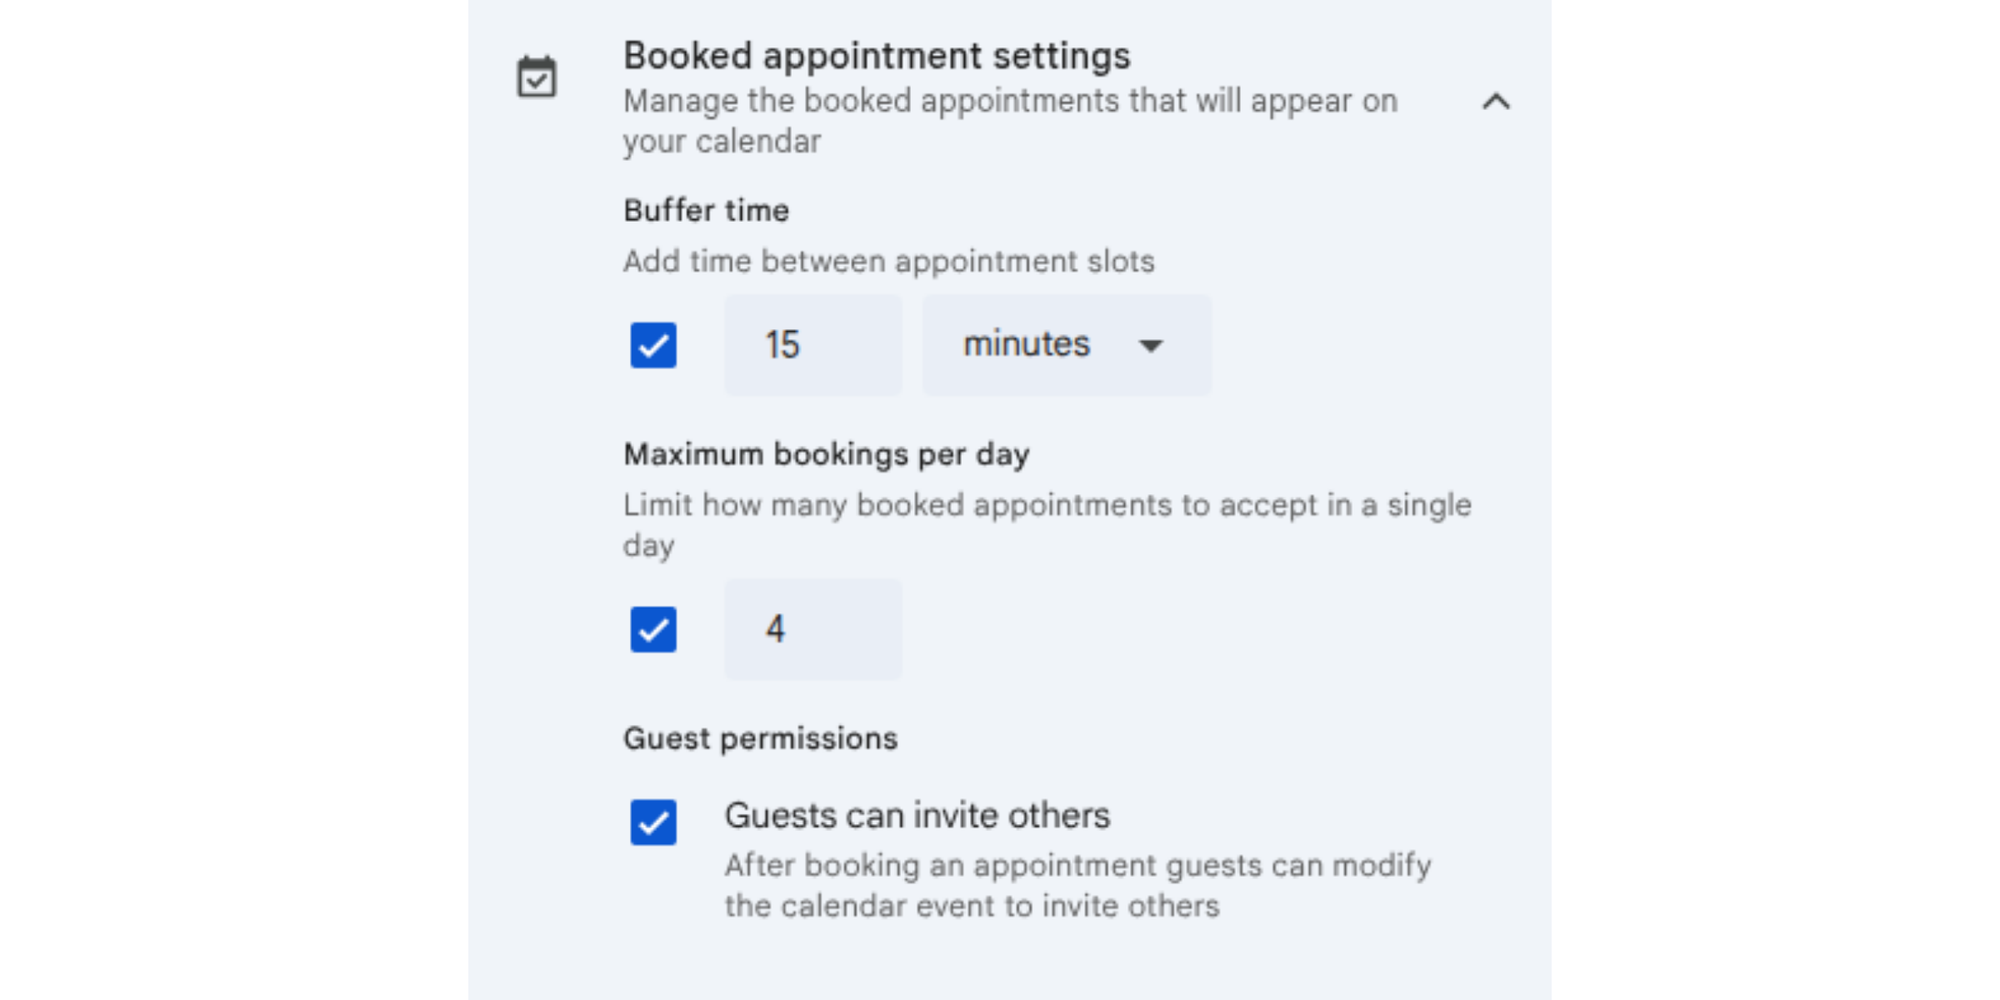Click the Add time between appointment slots text

click(889, 261)
